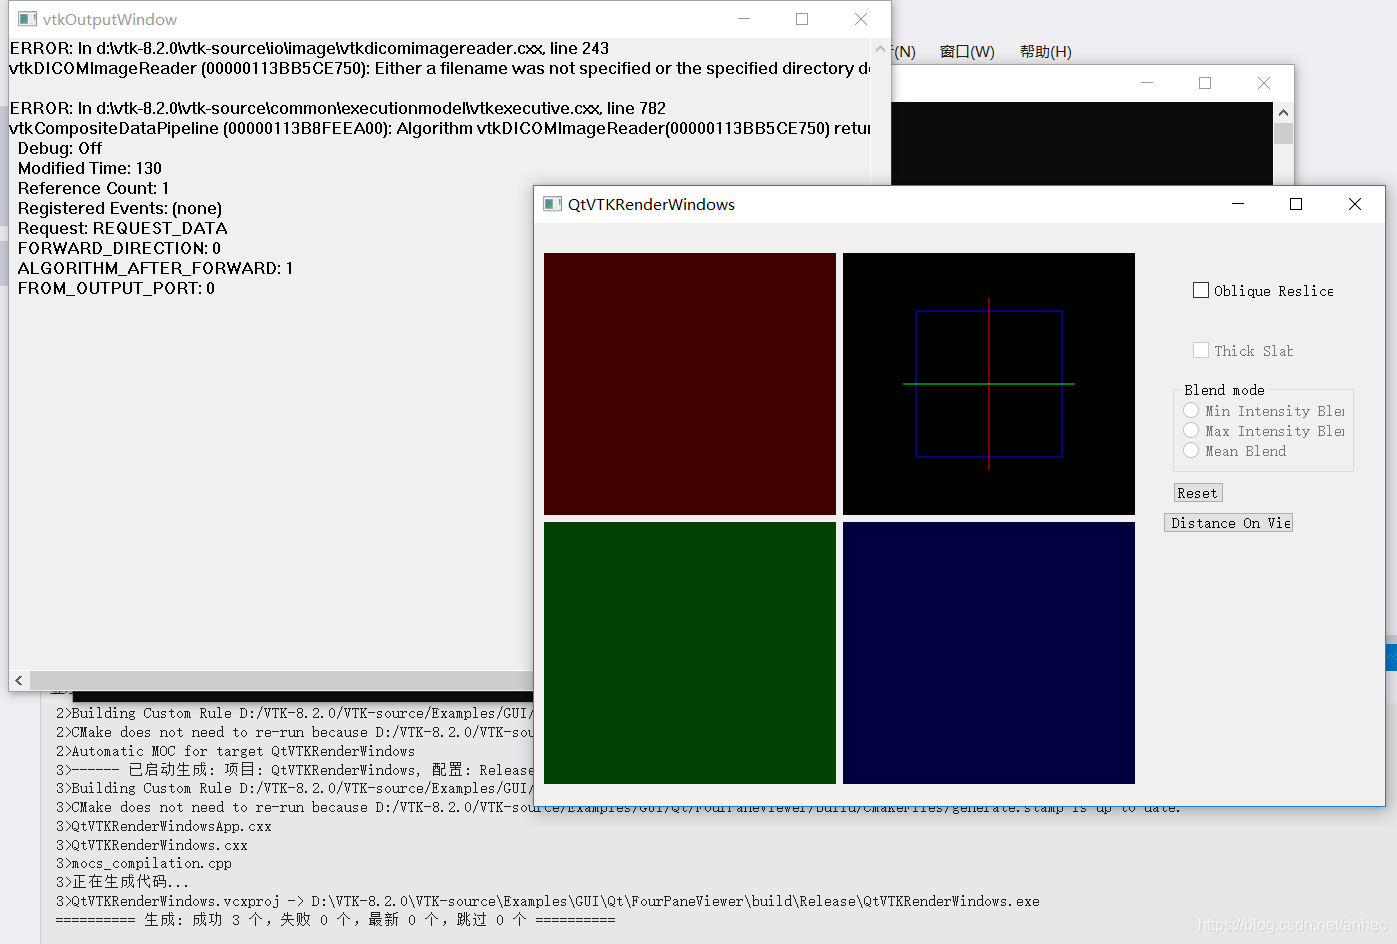The height and width of the screenshot is (944, 1397).
Task: Click the 'Registered Events: (none)' line
Action: pos(120,208)
